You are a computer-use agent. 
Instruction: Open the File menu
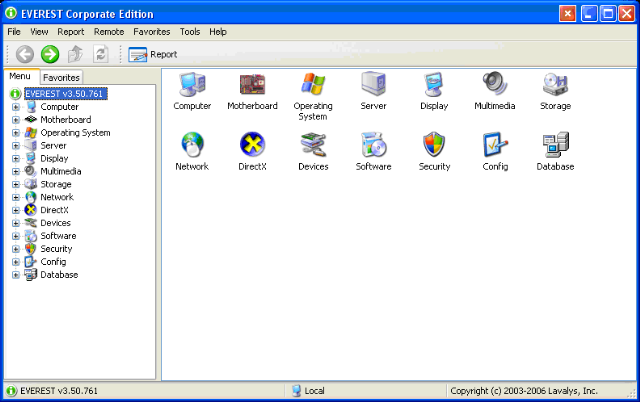[x=14, y=32]
